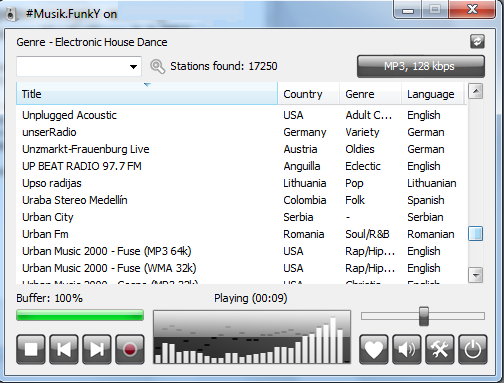The image size is (504, 383).
Task: Click the Oldies genre cell
Action: [x=360, y=149]
